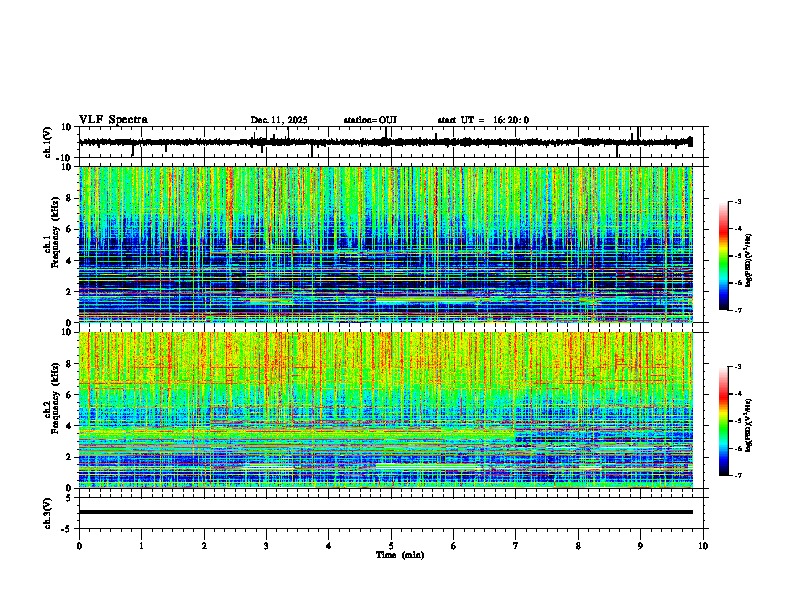The height and width of the screenshot is (612, 792).
Task: Click the time axis tick label "1"
Action: click(x=141, y=546)
